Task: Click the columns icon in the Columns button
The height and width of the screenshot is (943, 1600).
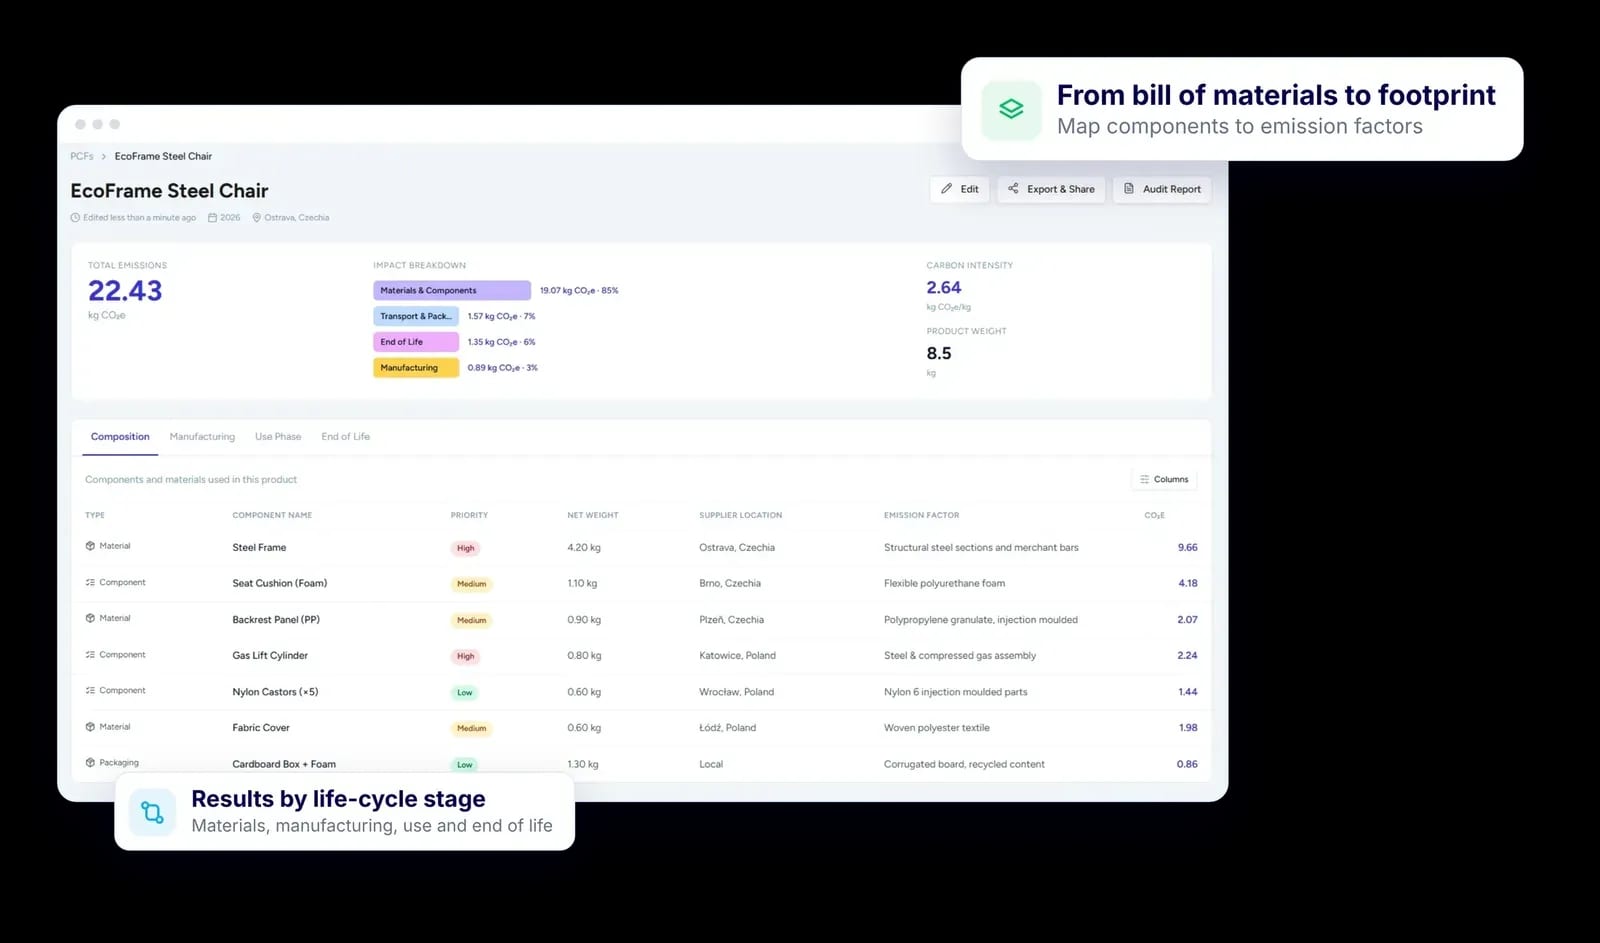Action: (x=1145, y=480)
